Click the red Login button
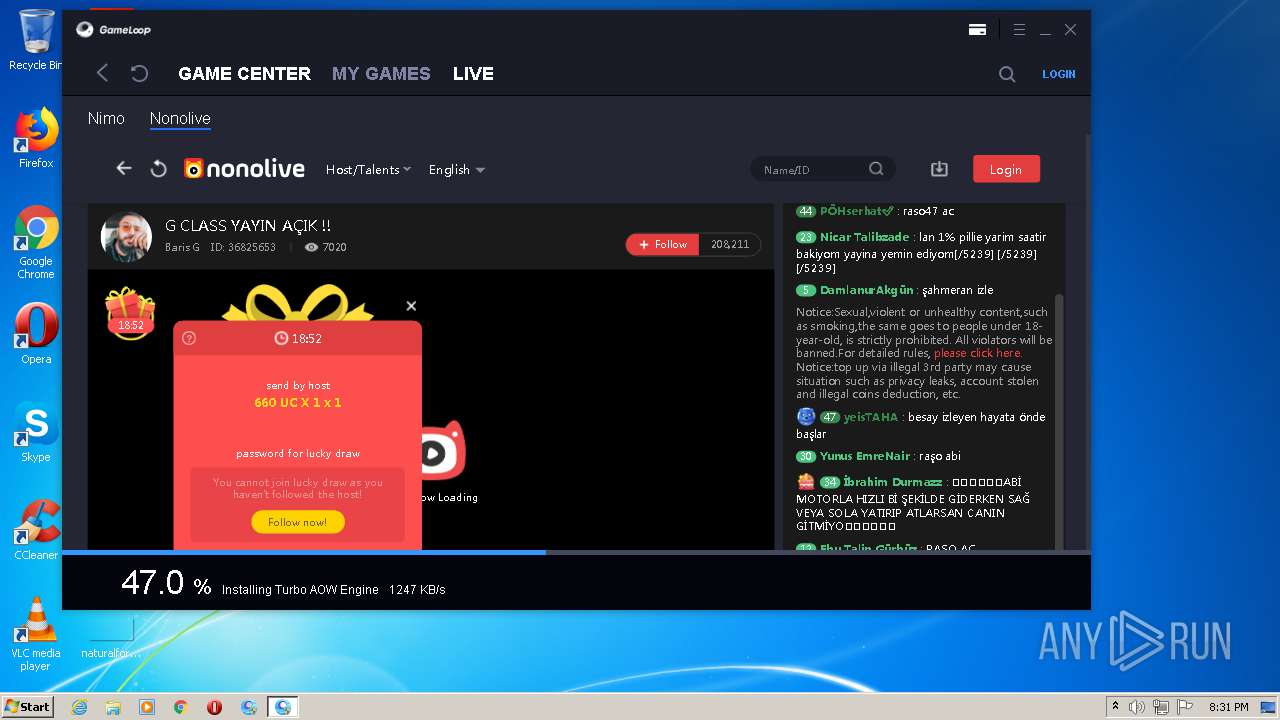 (x=1006, y=169)
